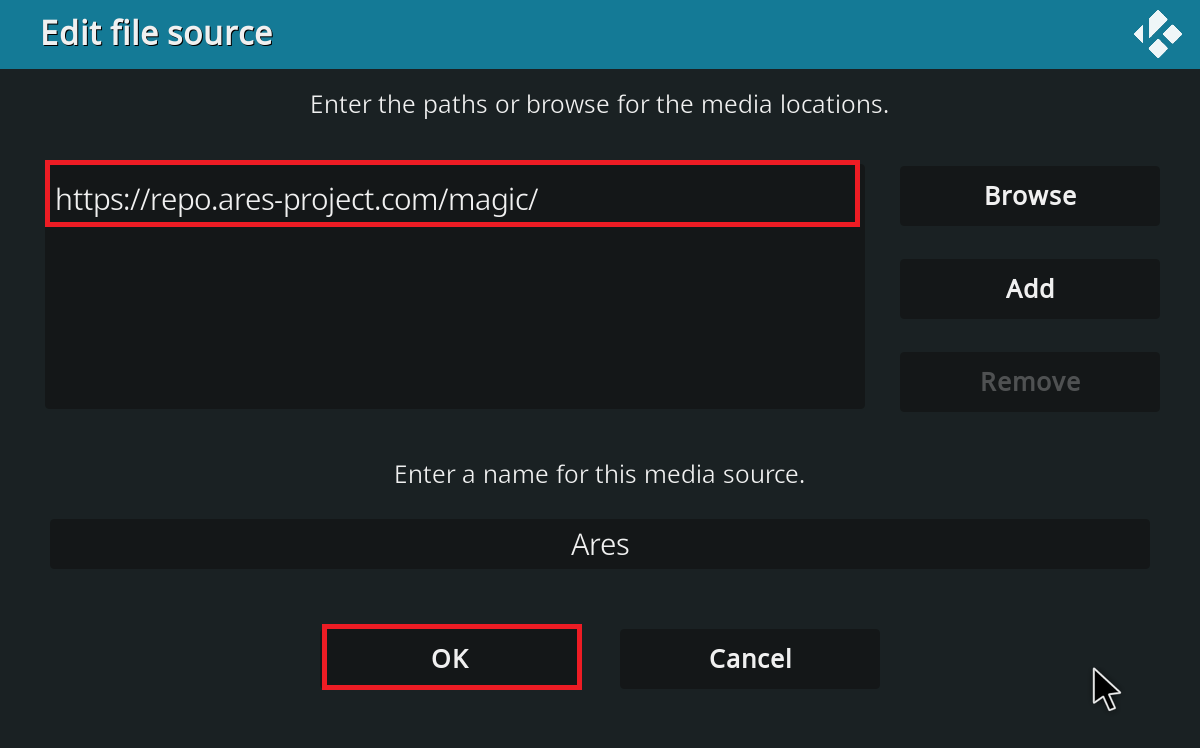Confirm the file source with OK
Viewport: 1200px width, 748px height.
451,657
